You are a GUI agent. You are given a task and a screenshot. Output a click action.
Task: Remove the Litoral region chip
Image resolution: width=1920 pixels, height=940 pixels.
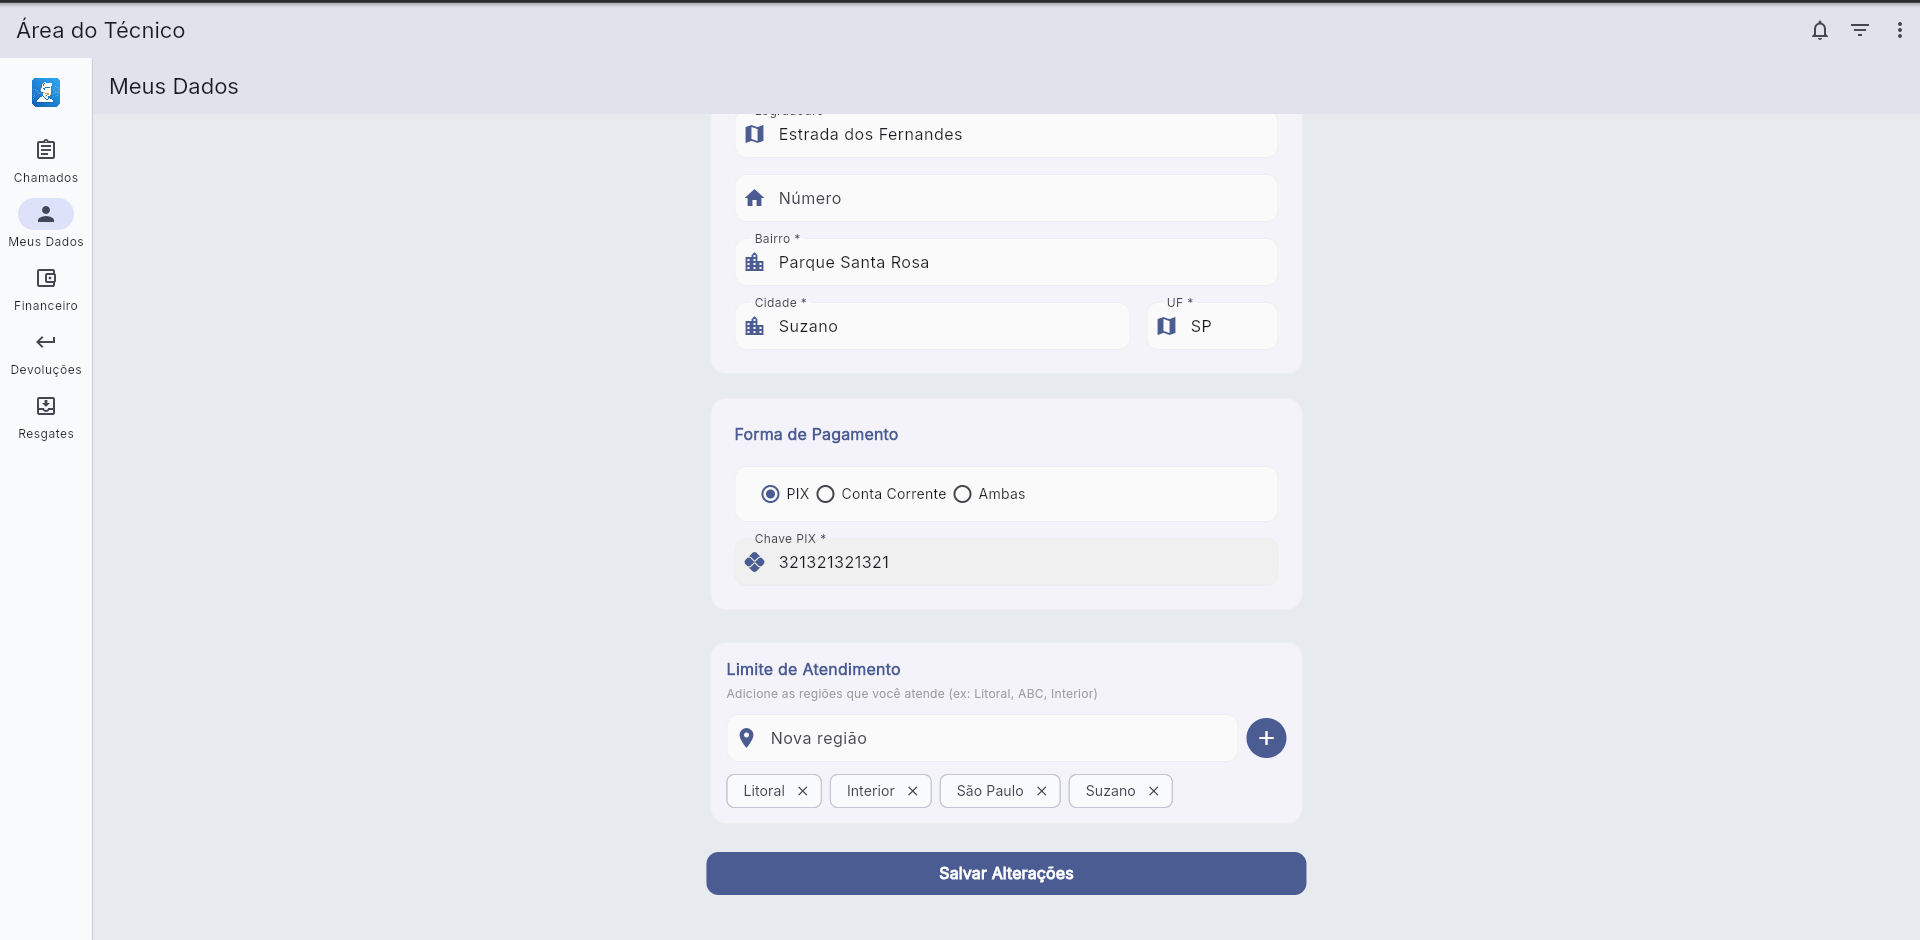point(802,791)
